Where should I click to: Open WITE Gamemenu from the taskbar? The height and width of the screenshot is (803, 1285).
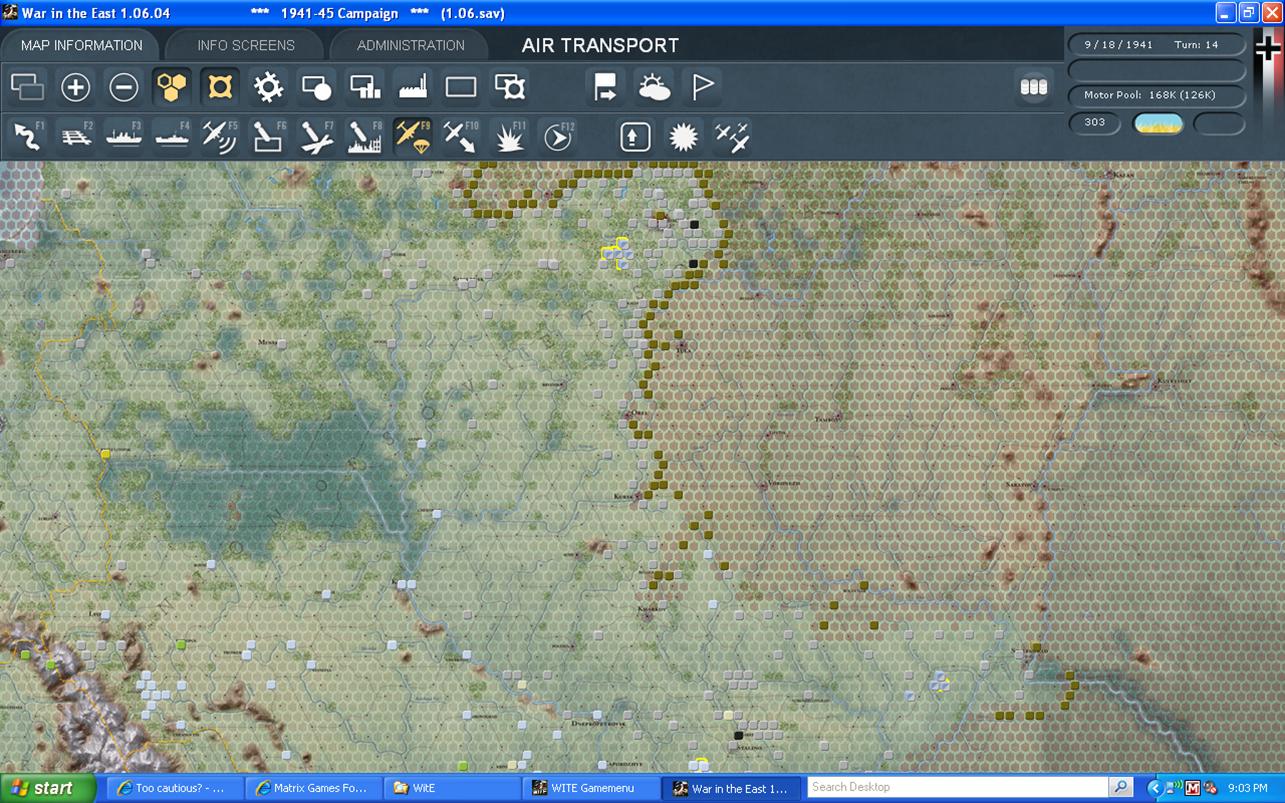point(590,788)
